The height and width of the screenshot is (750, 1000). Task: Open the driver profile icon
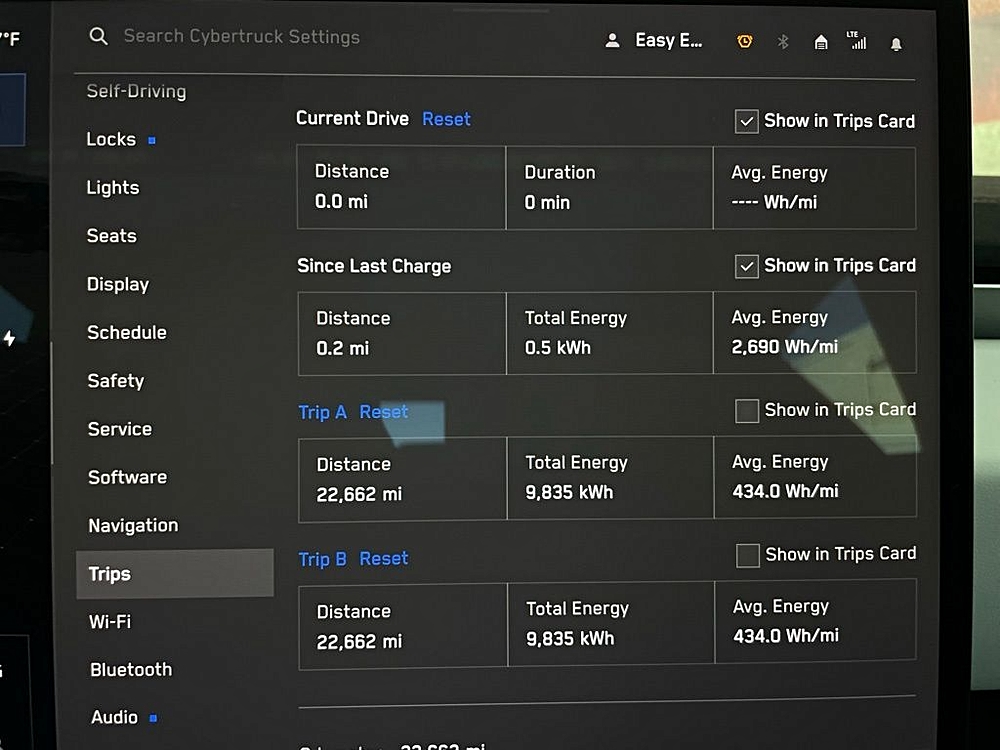(612, 41)
